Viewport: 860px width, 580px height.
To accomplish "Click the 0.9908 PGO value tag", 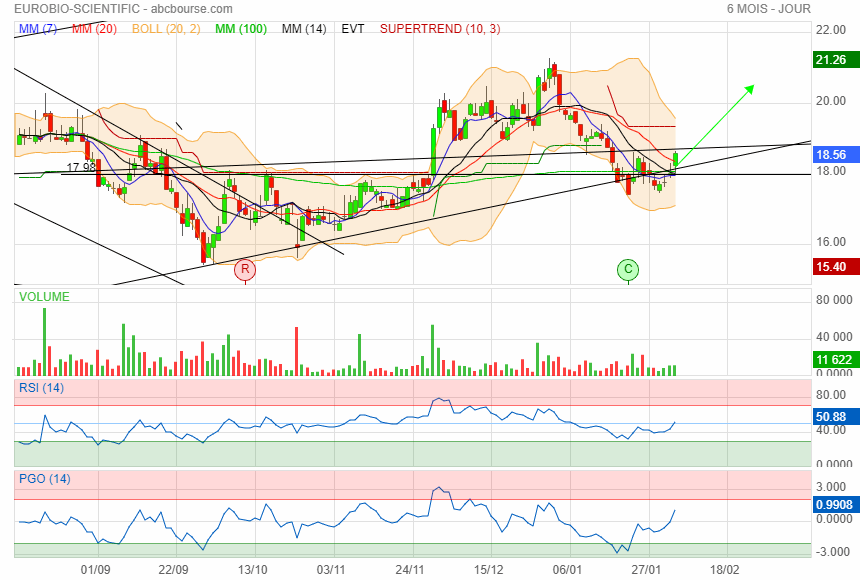I will (x=834, y=505).
